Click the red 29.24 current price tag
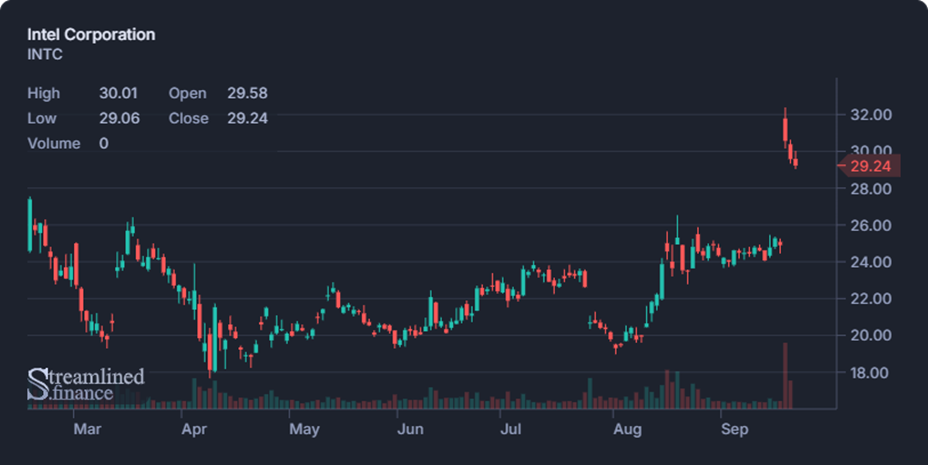Screen dimensions: 928x465 pyautogui.click(x=870, y=166)
